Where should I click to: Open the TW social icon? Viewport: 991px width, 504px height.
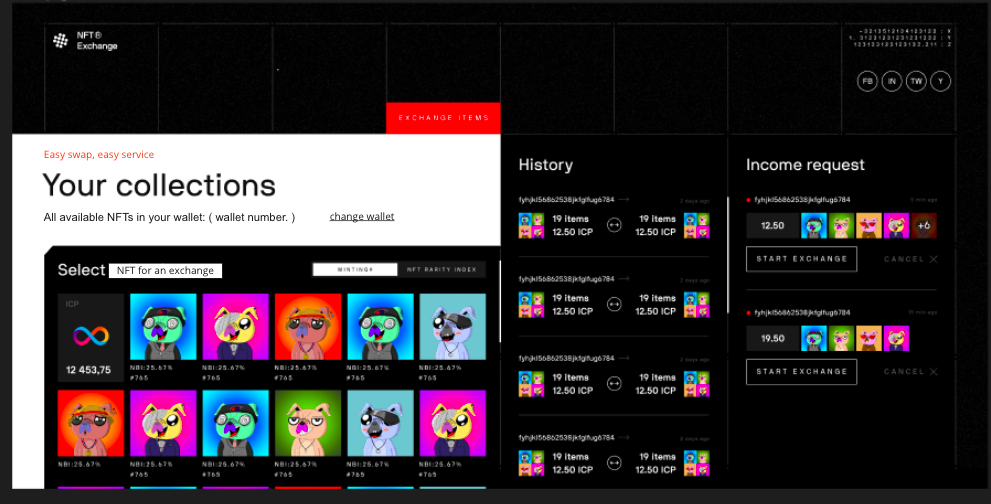[916, 81]
